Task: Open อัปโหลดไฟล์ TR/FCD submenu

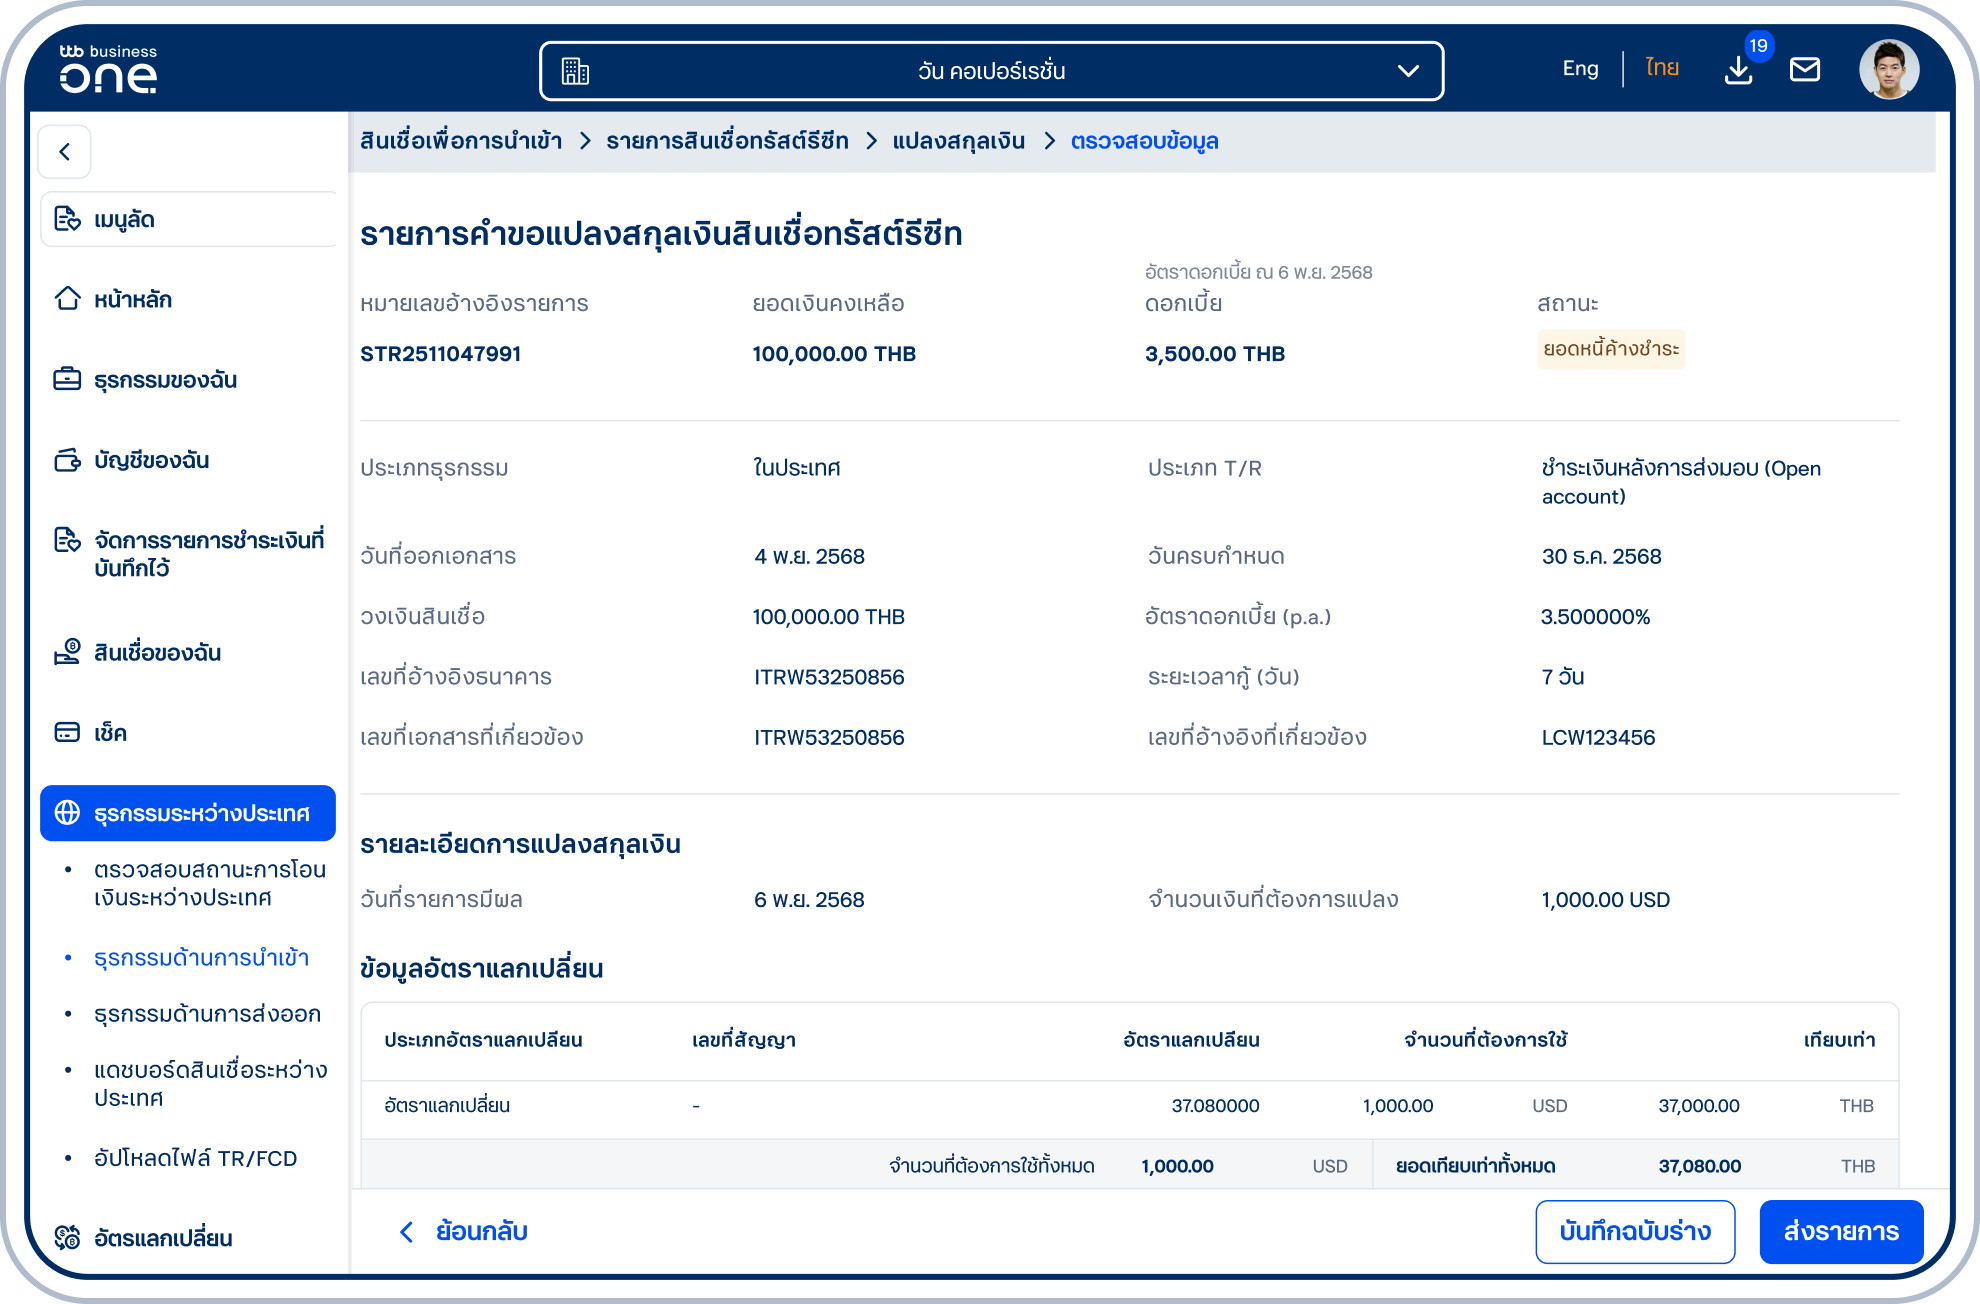Action: [195, 1158]
